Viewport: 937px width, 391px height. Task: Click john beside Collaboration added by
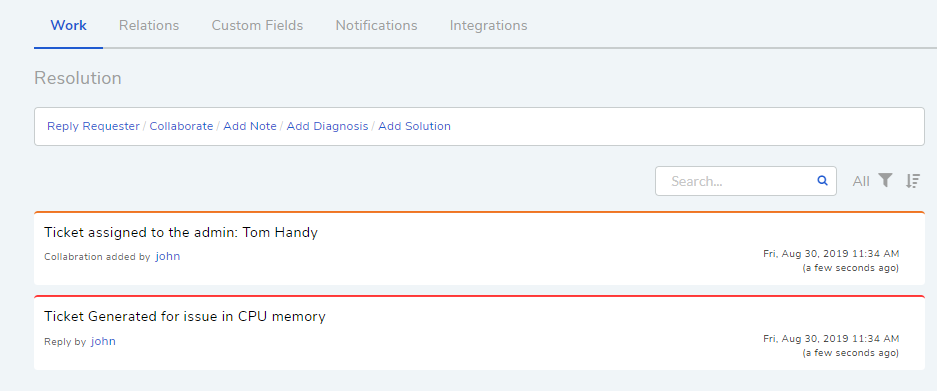168,256
